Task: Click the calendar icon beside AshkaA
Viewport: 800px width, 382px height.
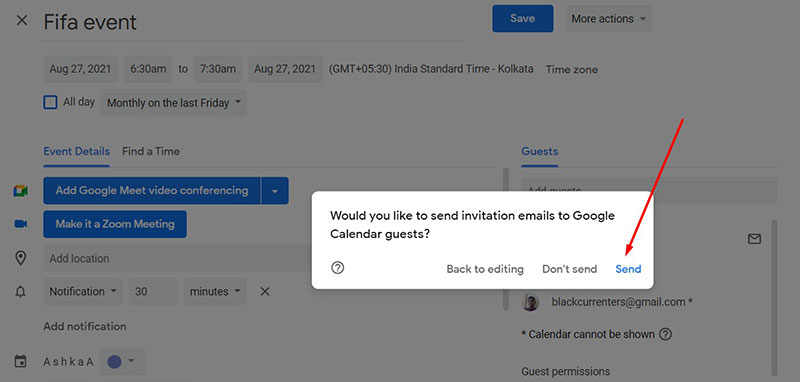Action: [20, 362]
